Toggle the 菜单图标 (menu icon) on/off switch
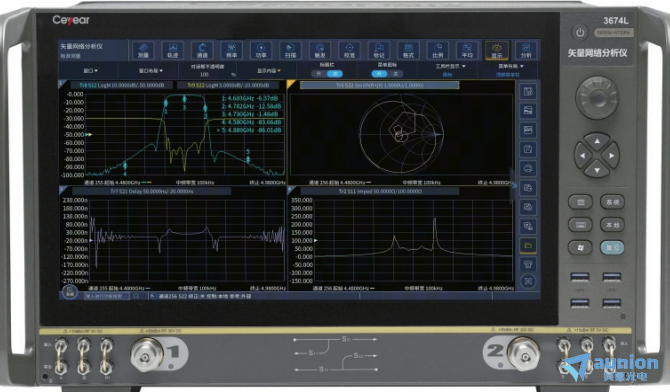This screenshot has width=670, height=392. [x=387, y=74]
